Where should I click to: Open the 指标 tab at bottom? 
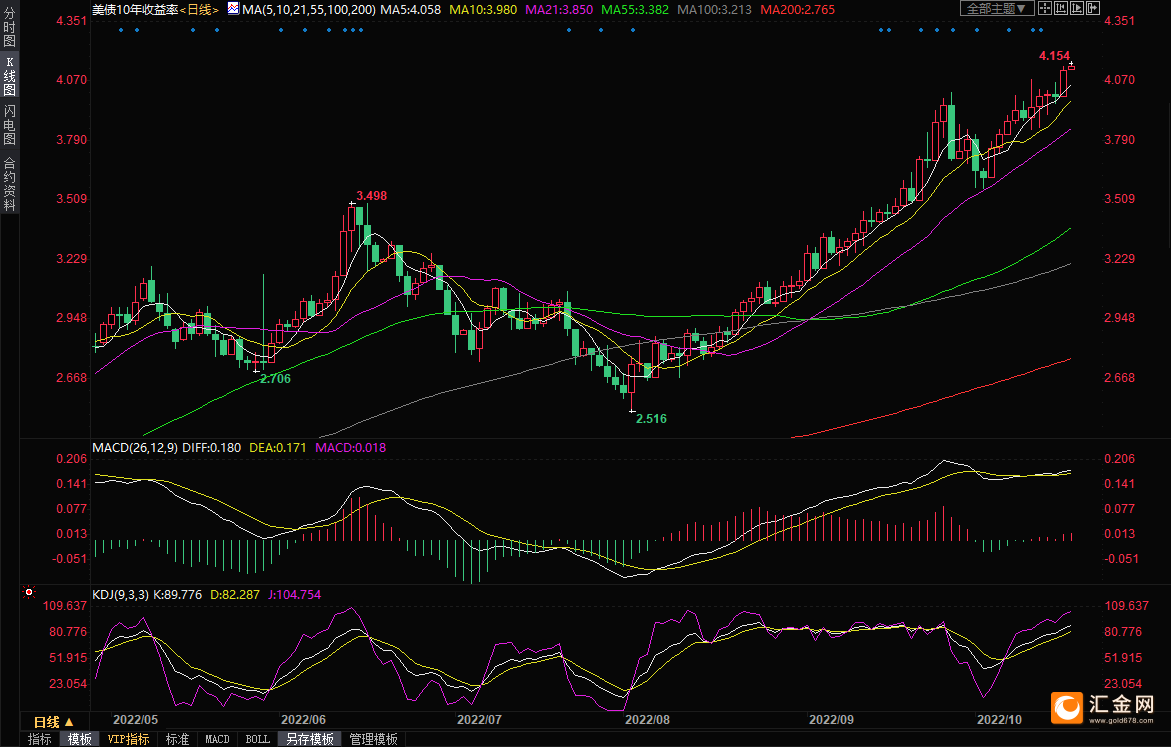[x=40, y=739]
